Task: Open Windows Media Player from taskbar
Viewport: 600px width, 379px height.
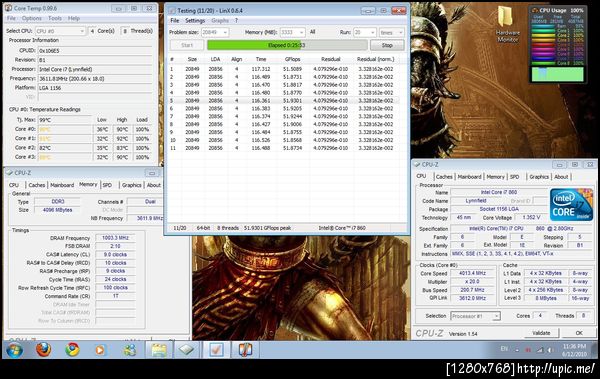Action: click(100, 350)
